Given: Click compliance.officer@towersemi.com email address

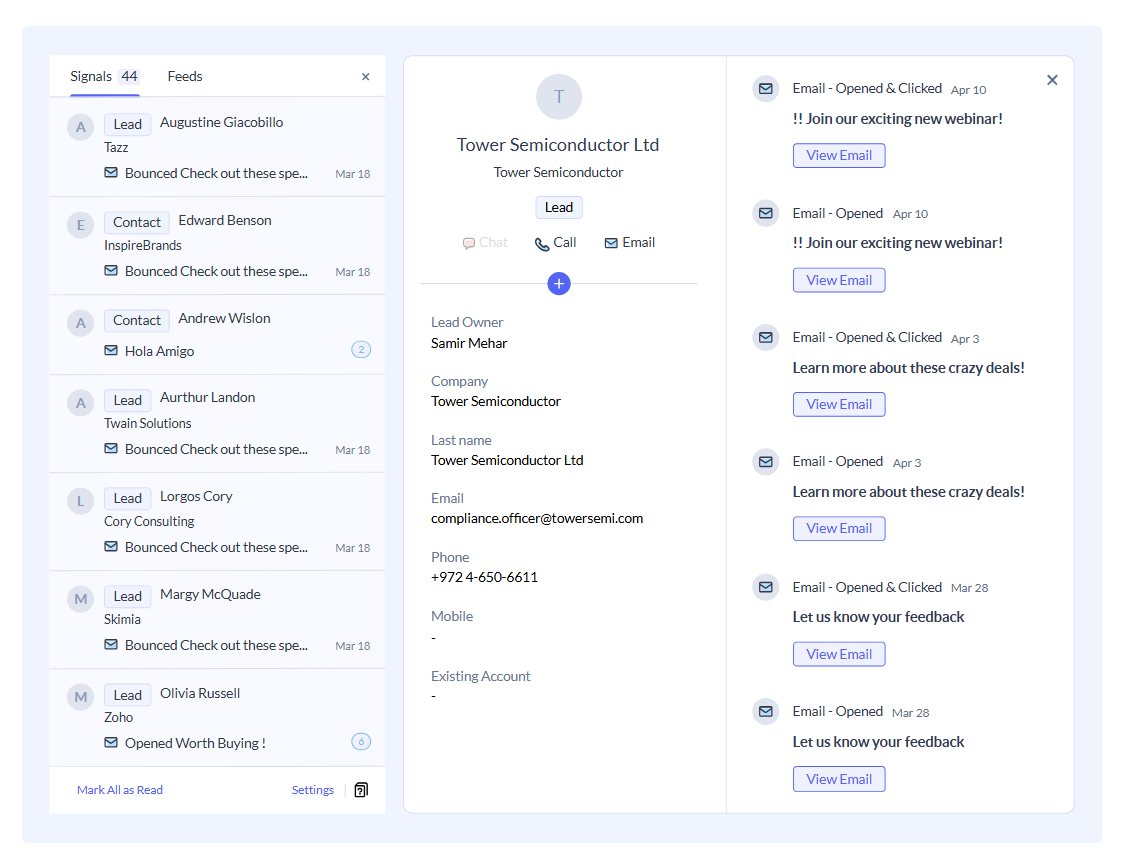Looking at the screenshot, I should pos(537,518).
